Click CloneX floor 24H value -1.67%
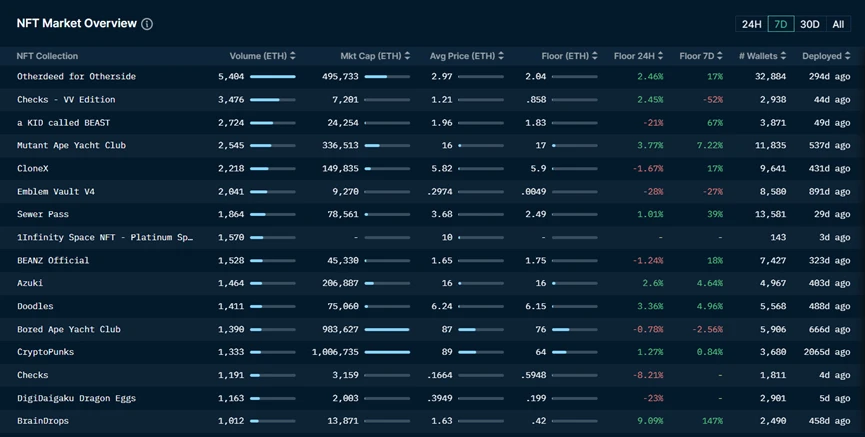The width and height of the screenshot is (865, 437). click(x=648, y=168)
